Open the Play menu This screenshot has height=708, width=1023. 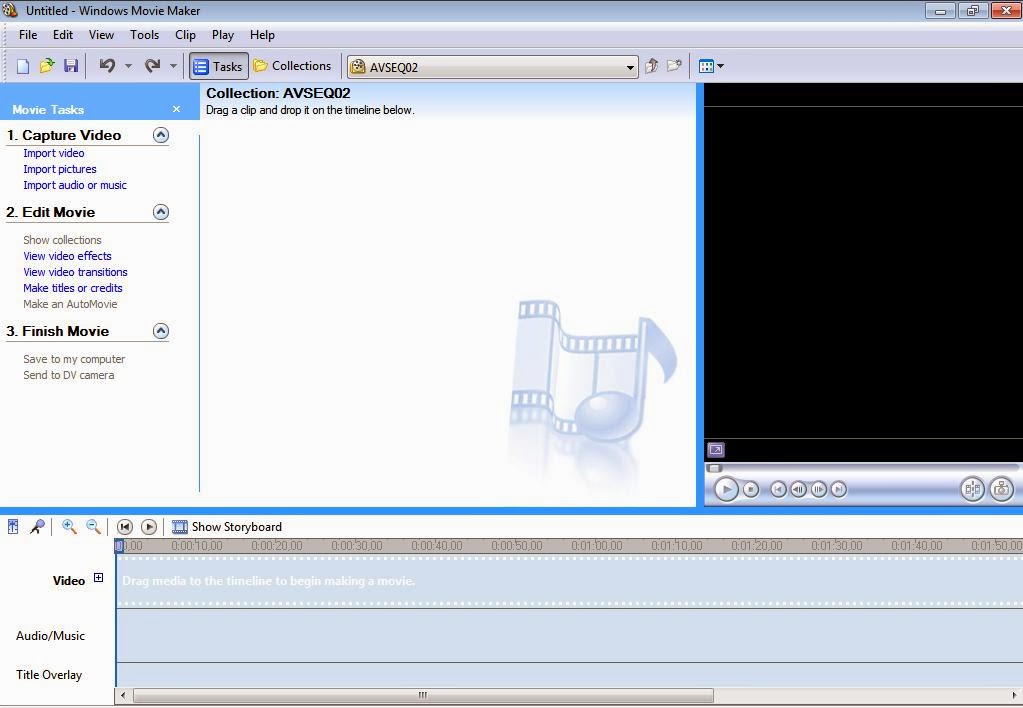click(x=222, y=35)
